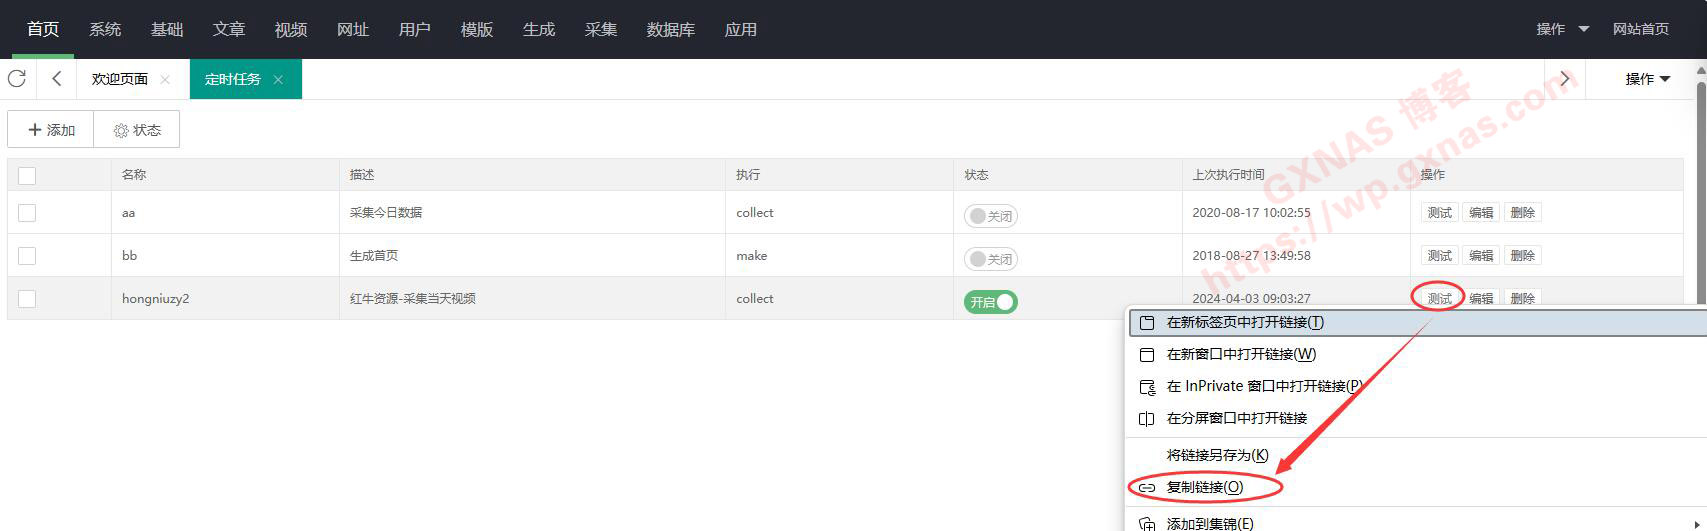1707x531 pixels.
Task: Open the 采集 top menu
Action: coord(600,29)
